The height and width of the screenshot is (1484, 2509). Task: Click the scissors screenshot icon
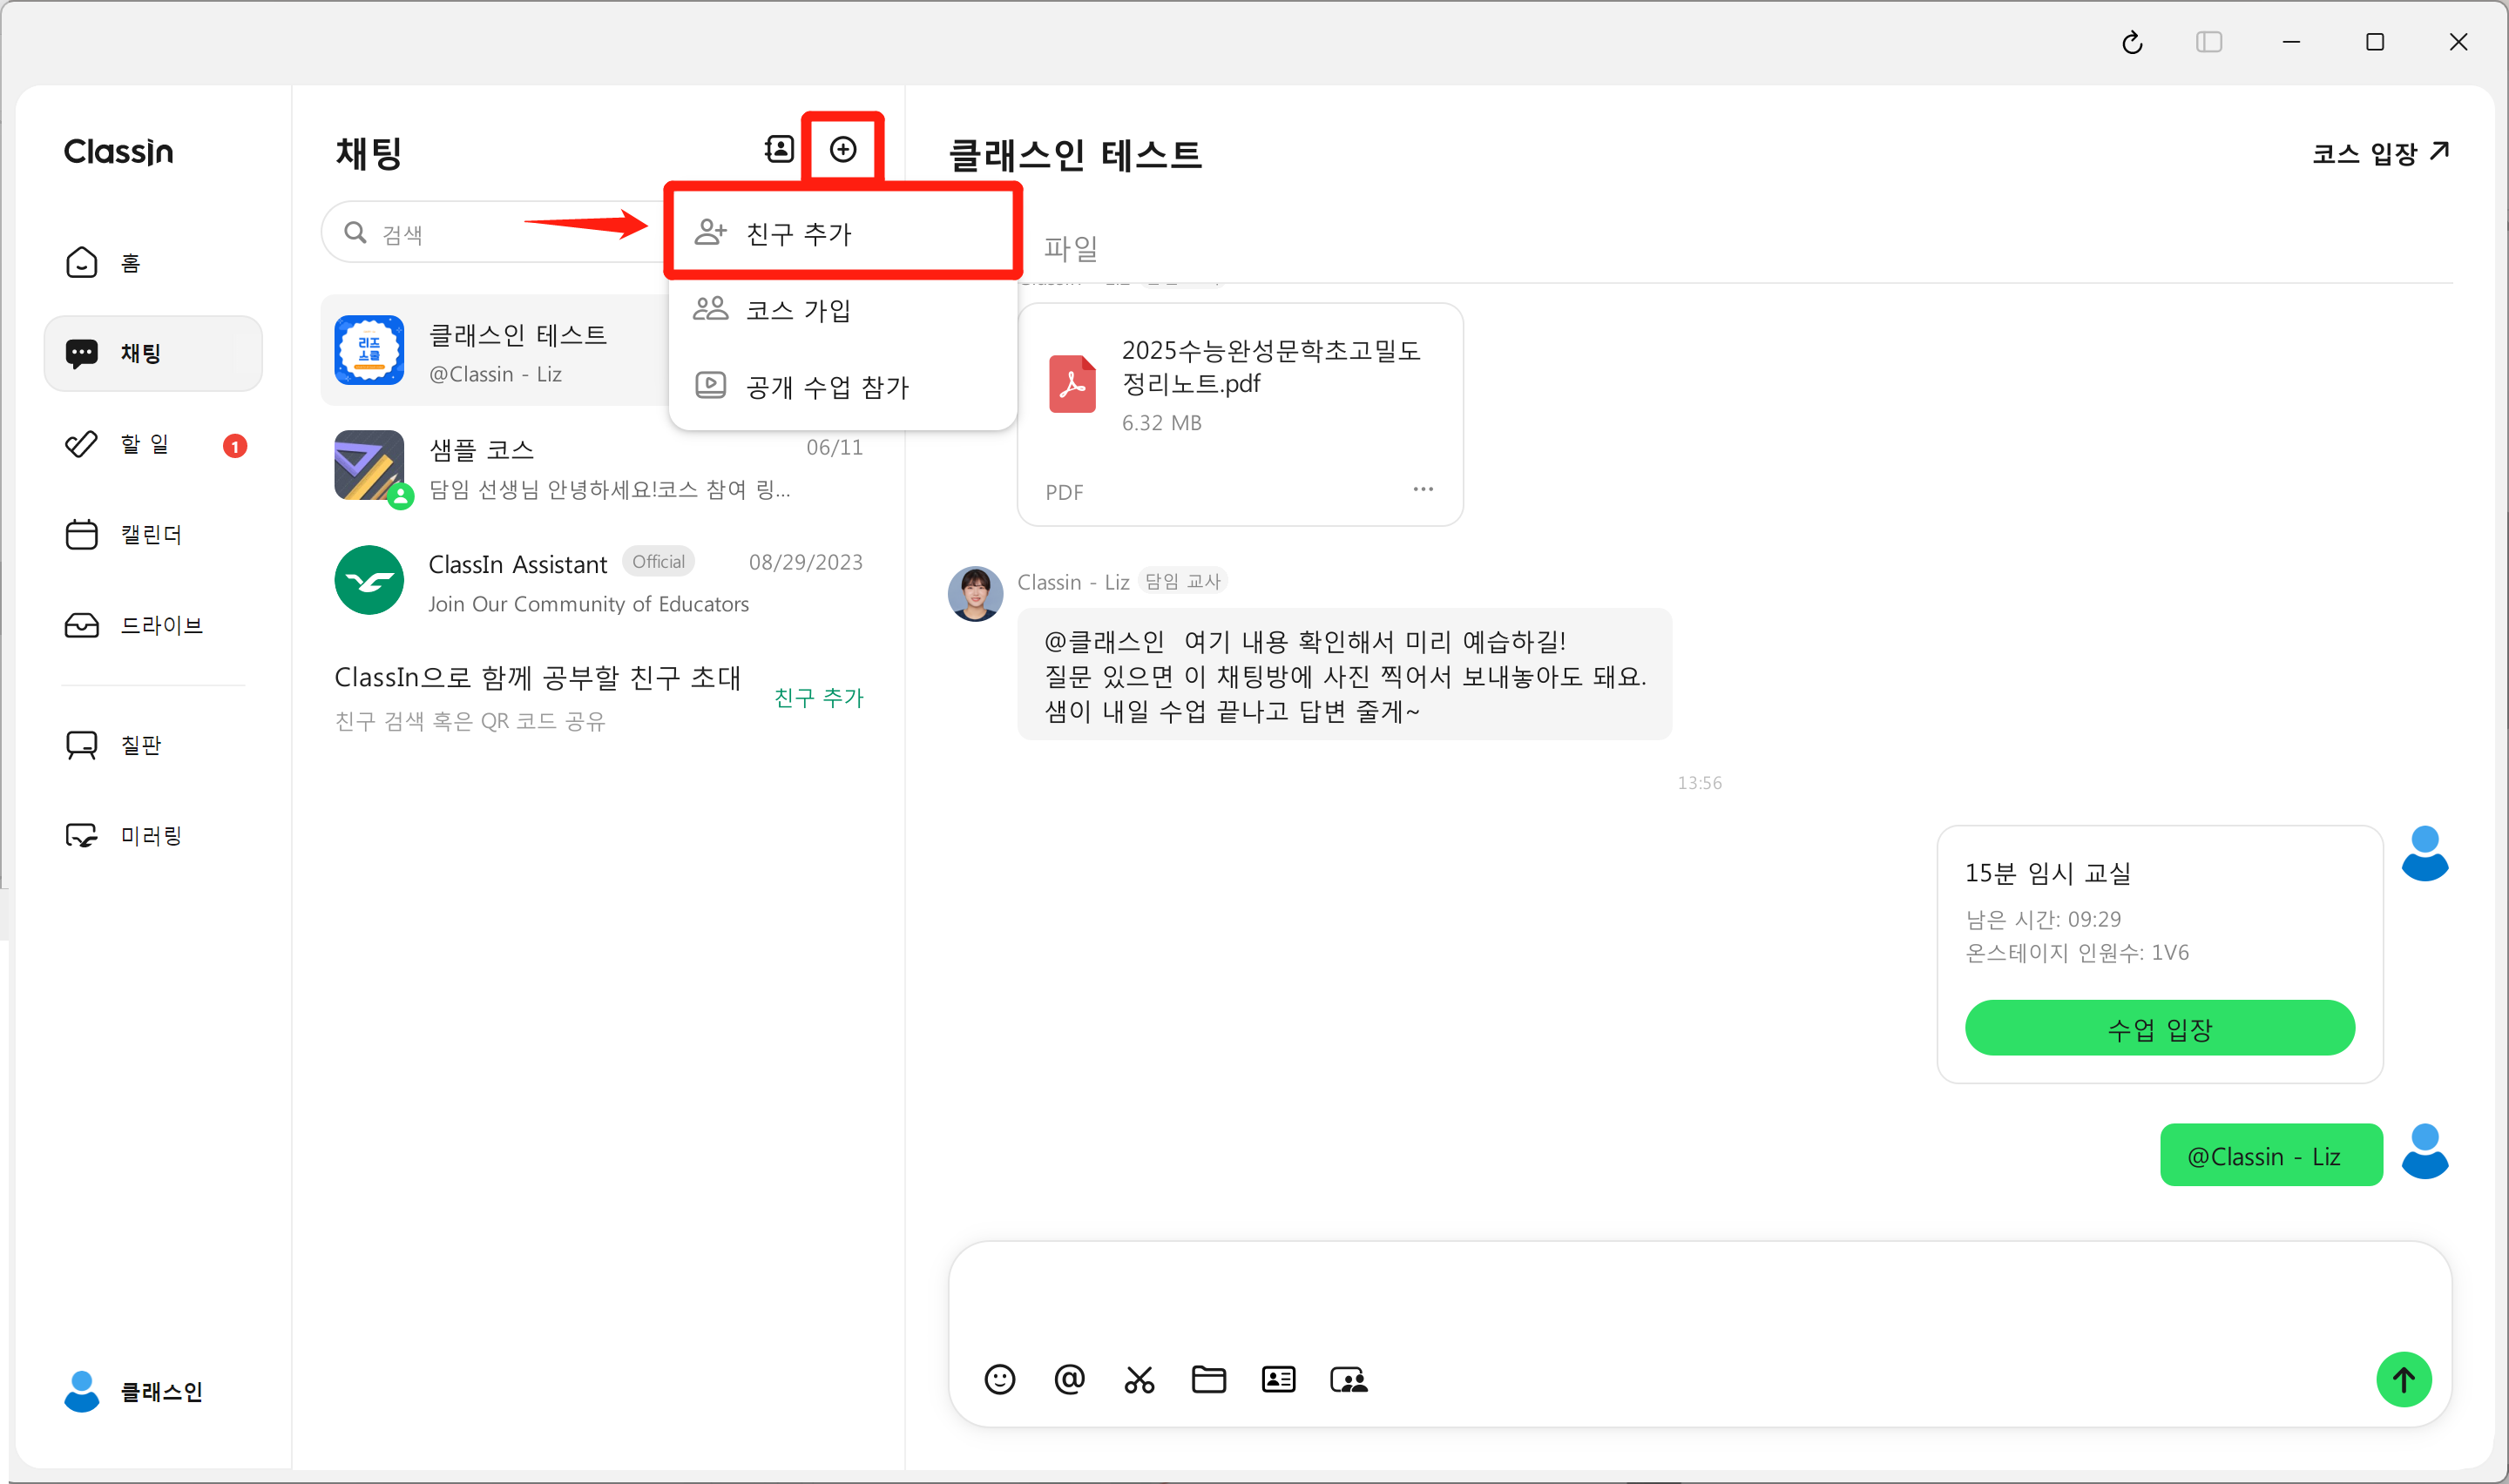(1139, 1380)
